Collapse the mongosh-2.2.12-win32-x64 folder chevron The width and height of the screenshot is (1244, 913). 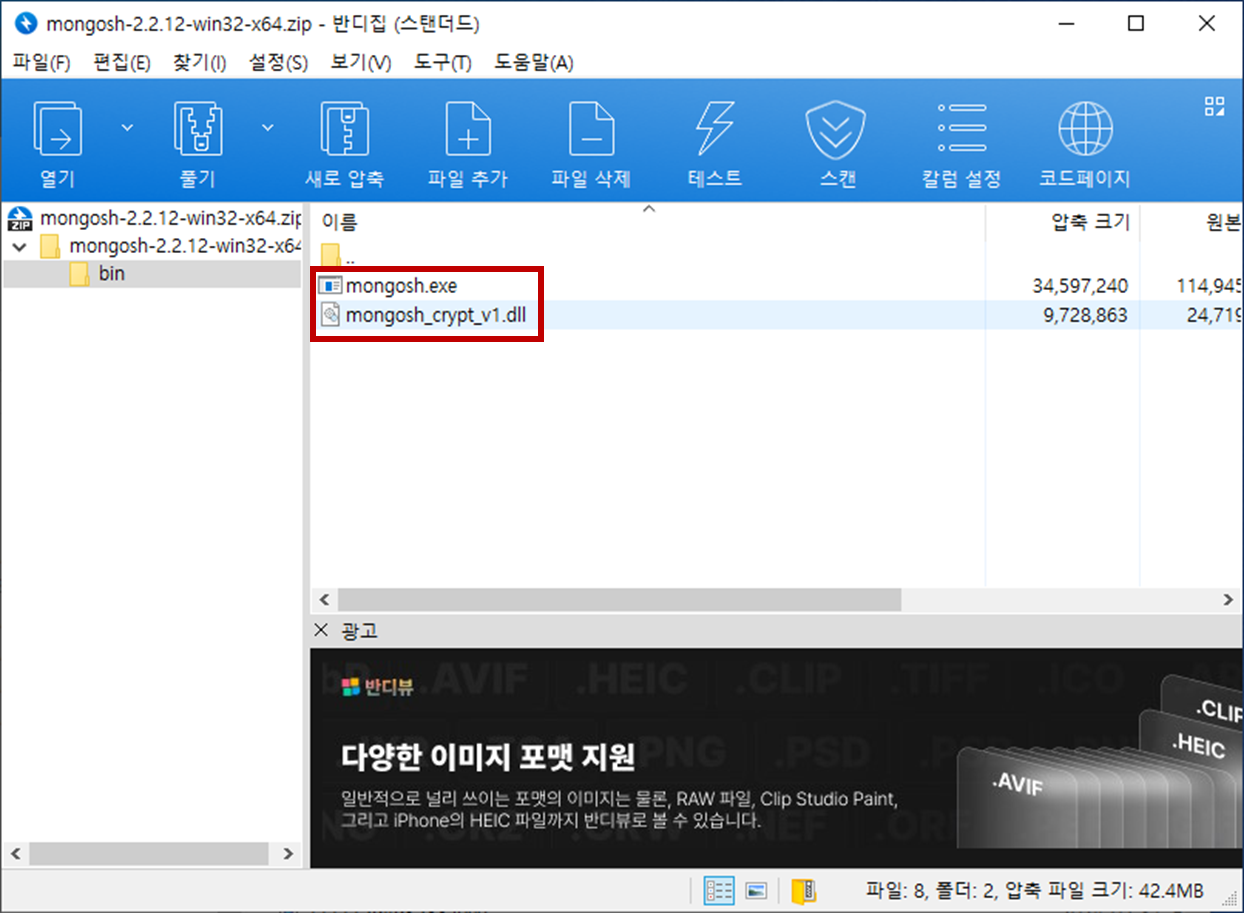pyautogui.click(x=19, y=246)
